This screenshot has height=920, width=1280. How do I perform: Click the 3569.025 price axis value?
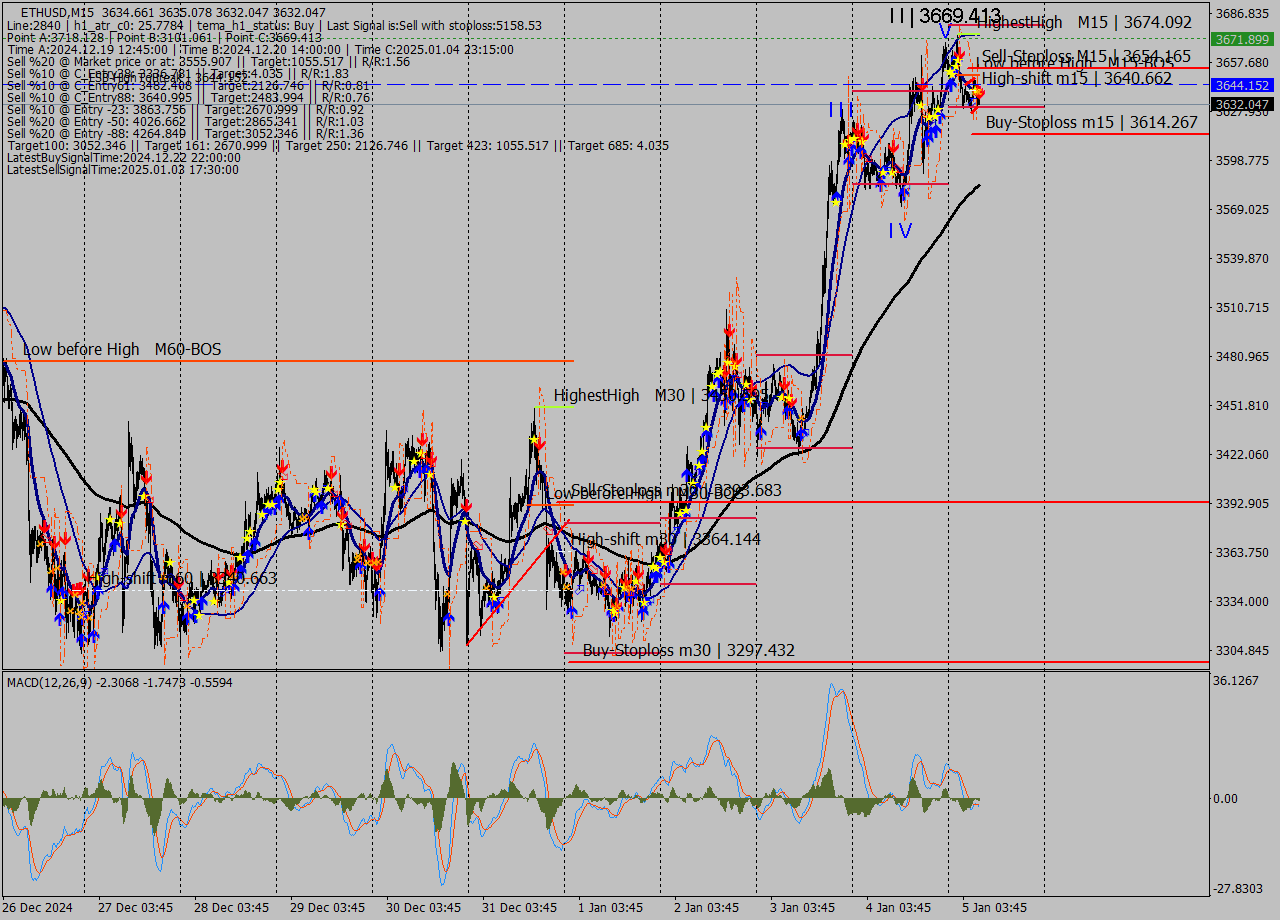pyautogui.click(x=1243, y=209)
